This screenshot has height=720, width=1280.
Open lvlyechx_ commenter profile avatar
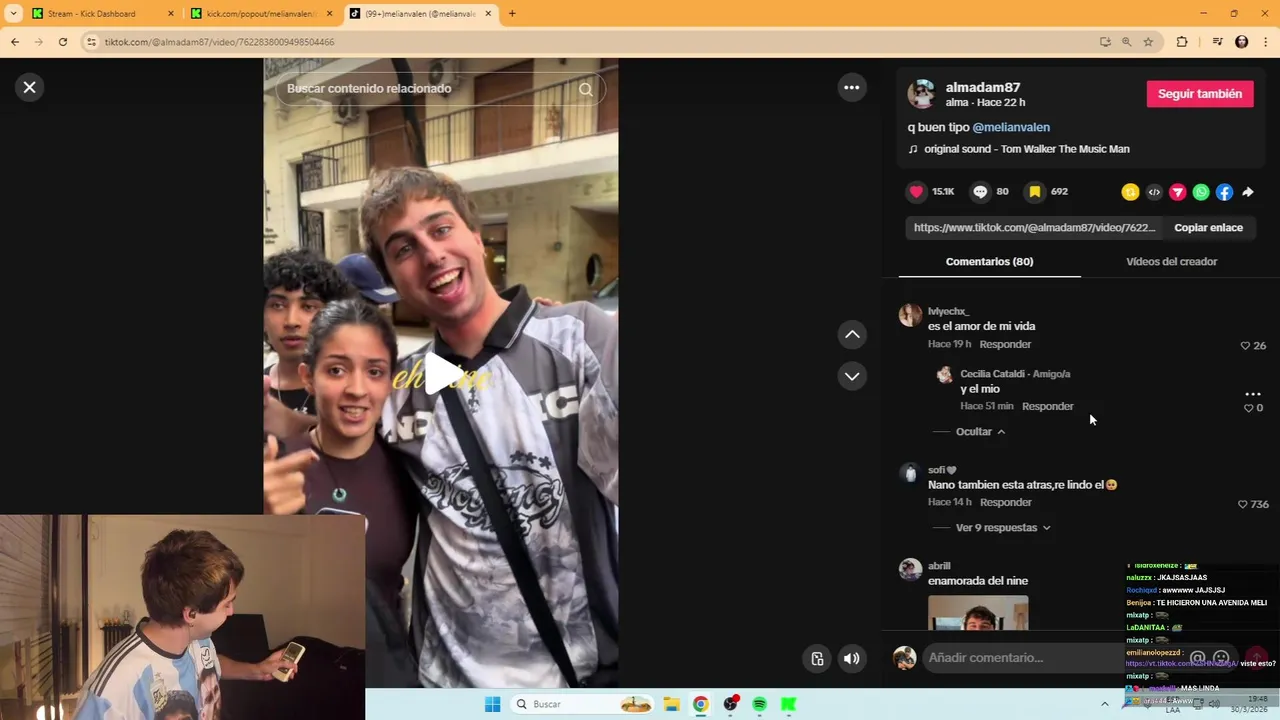pos(910,315)
